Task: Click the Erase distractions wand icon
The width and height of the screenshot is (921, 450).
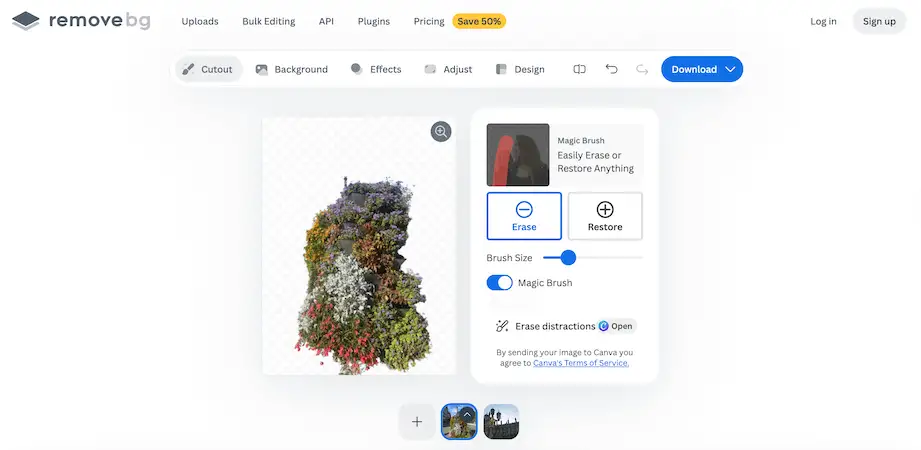Action: pyautogui.click(x=502, y=326)
